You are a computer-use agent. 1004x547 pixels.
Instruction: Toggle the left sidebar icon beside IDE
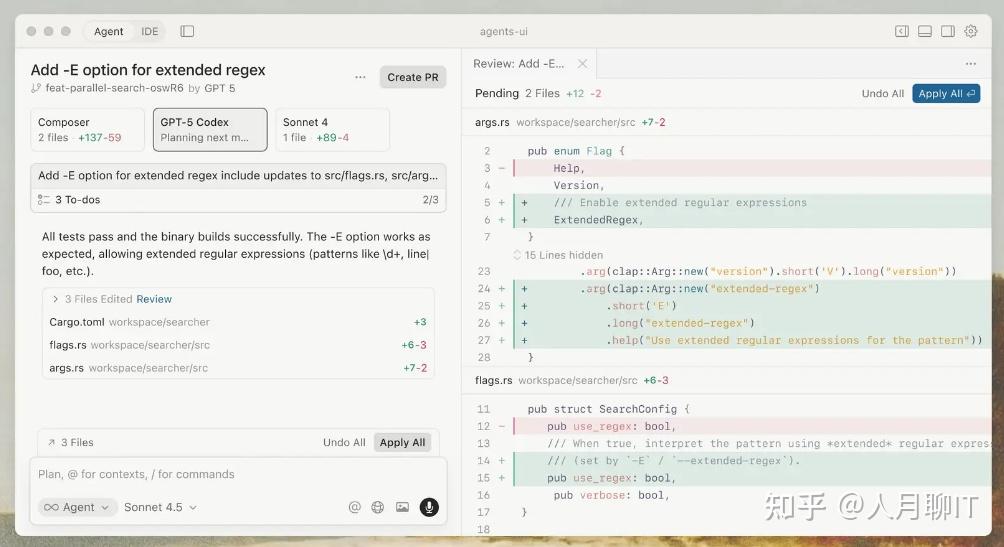pos(187,31)
